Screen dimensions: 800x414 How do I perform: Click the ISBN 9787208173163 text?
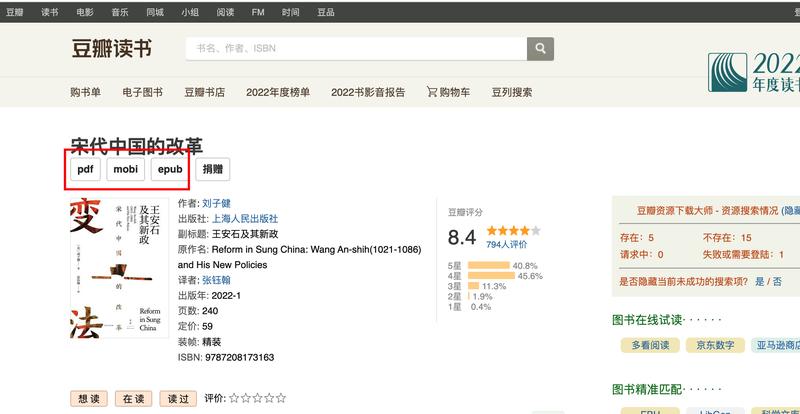point(226,357)
